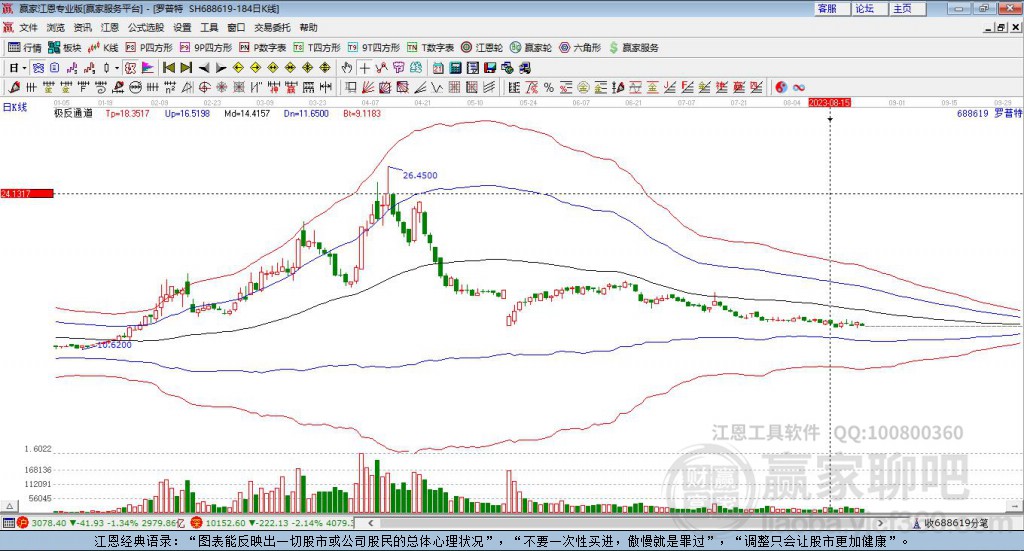1024x551 pixels.
Task: Click the Dn=11.6500 value
Action: coord(306,113)
